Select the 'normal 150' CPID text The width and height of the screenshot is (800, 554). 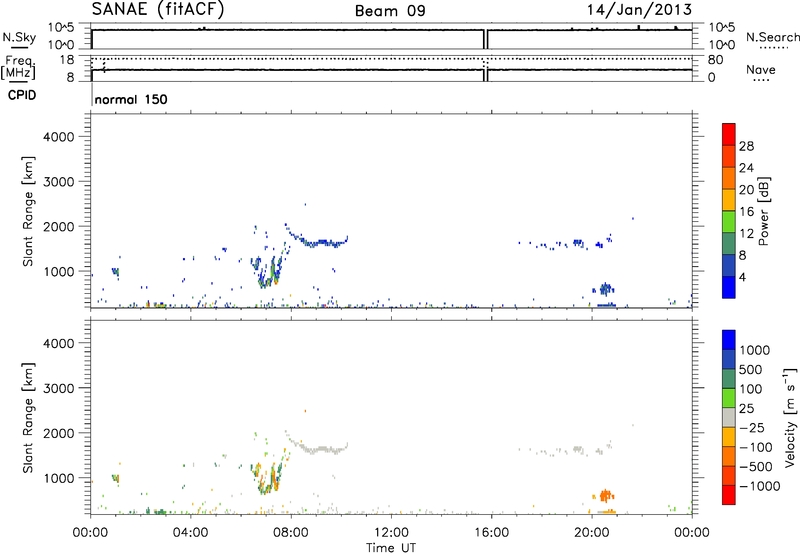coord(131,99)
